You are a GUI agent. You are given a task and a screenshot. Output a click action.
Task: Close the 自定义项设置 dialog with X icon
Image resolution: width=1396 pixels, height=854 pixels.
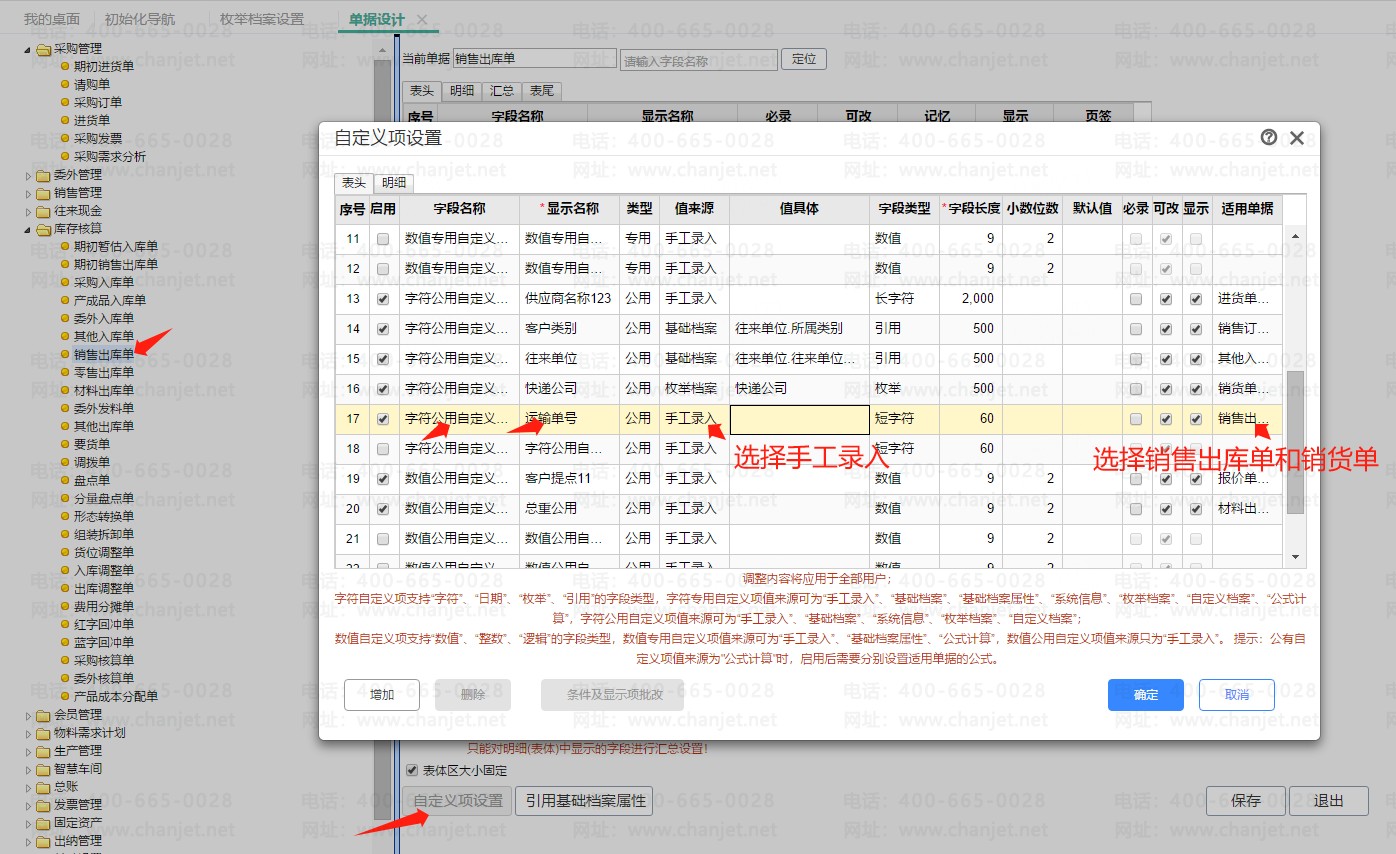[x=1297, y=138]
